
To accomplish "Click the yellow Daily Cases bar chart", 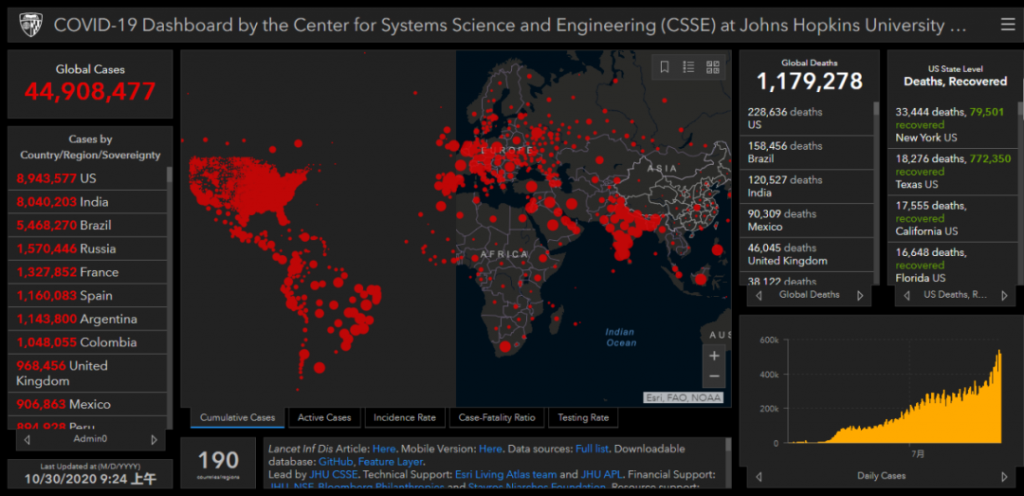I will pos(895,396).
